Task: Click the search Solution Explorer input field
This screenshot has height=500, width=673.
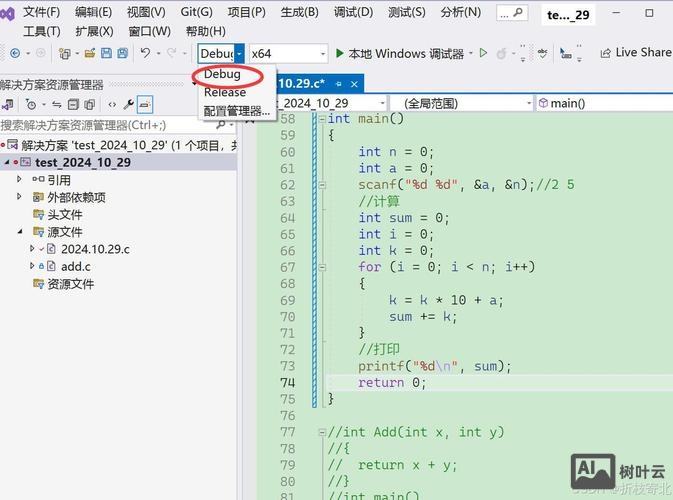Action: click(x=107, y=125)
